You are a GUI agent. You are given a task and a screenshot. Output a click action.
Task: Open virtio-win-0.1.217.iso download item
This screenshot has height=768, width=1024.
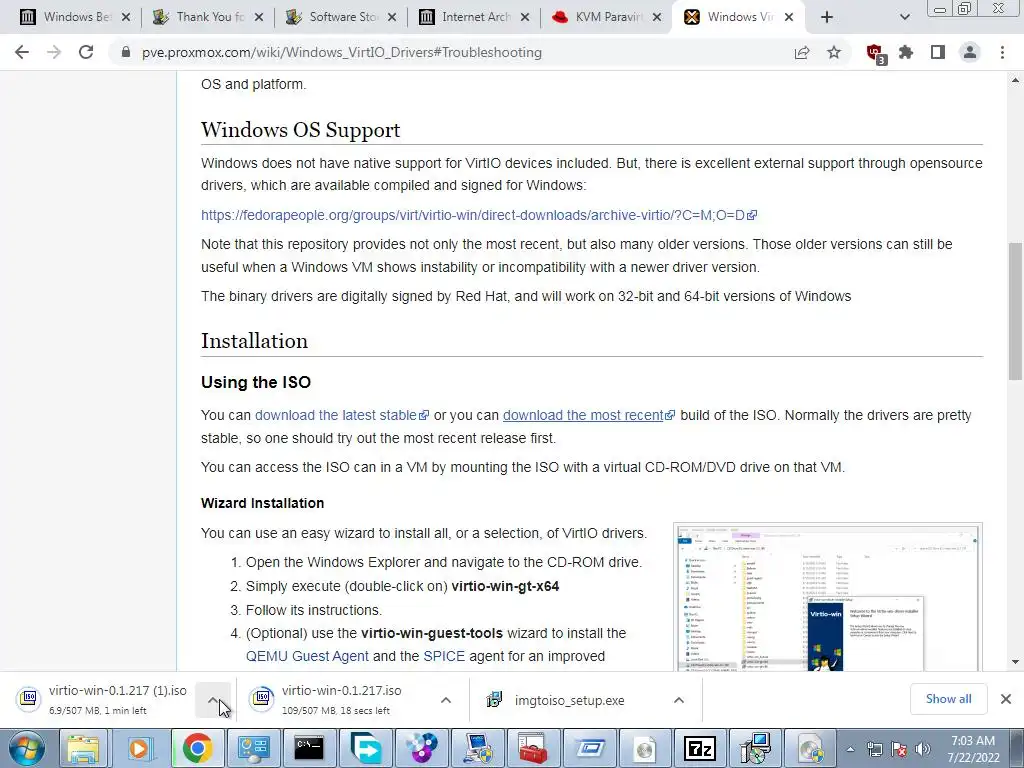334,699
